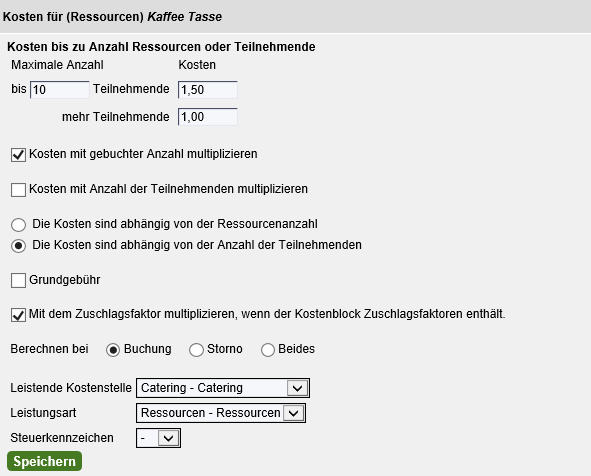
Task: Click the arrow of Catering - Catering combo box
Action: pyautogui.click(x=297, y=388)
